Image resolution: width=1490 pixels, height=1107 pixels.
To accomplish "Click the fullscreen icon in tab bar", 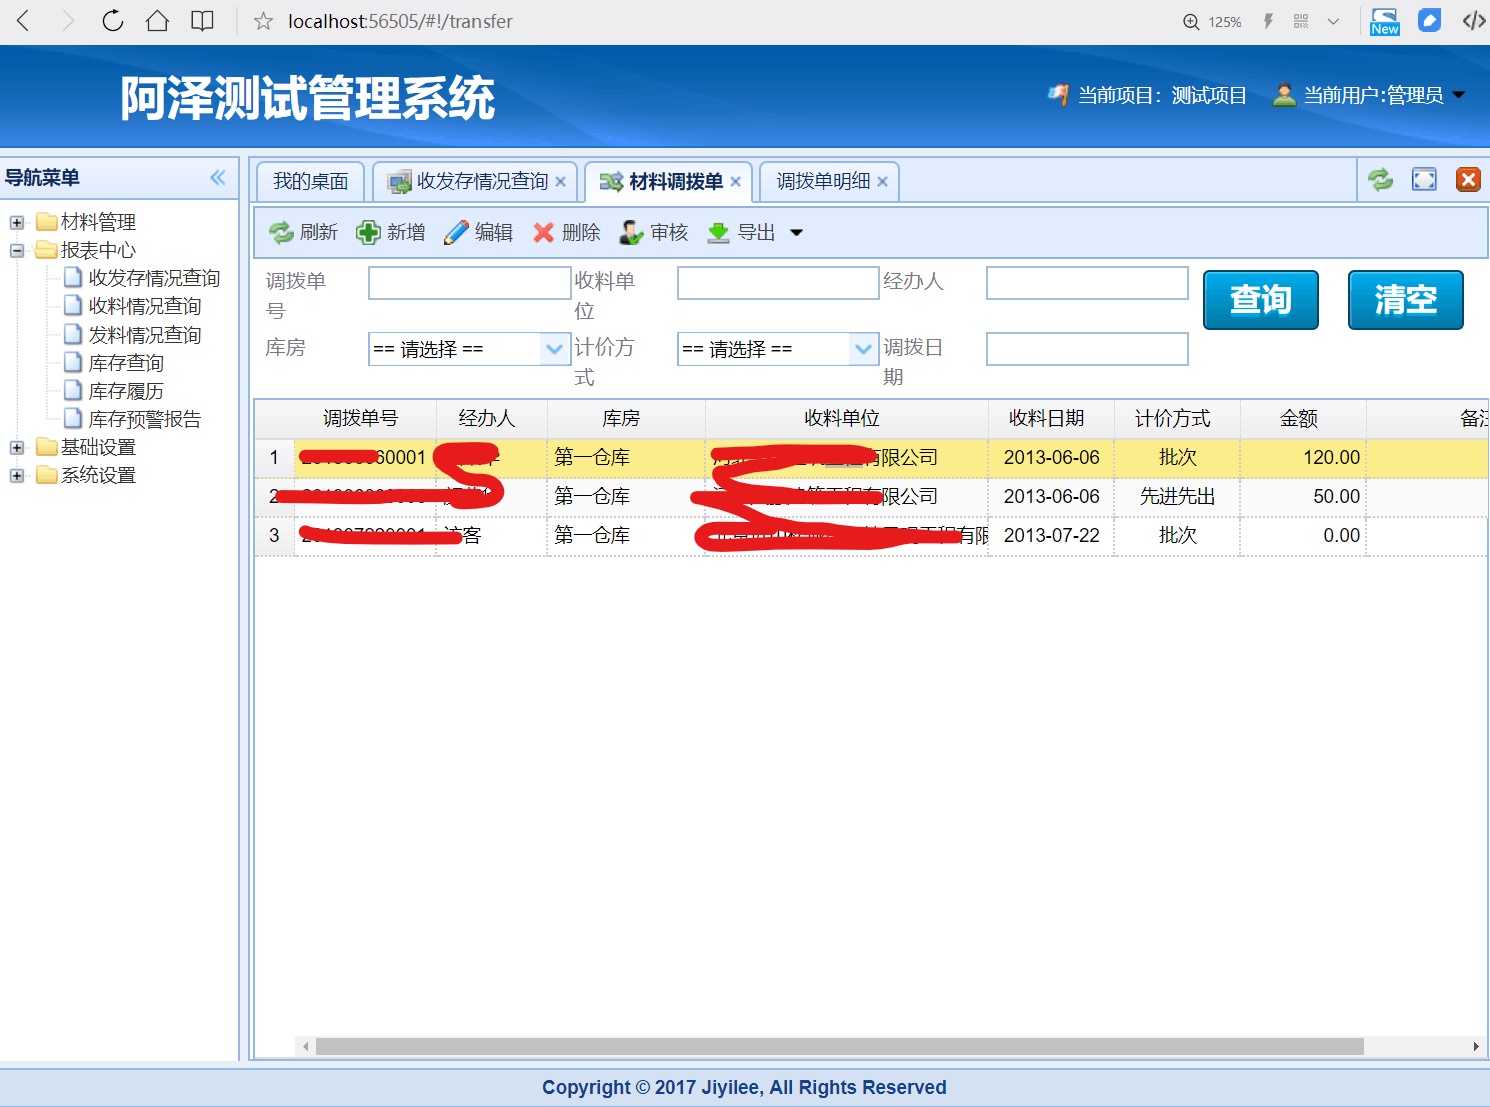I will coord(1424,180).
